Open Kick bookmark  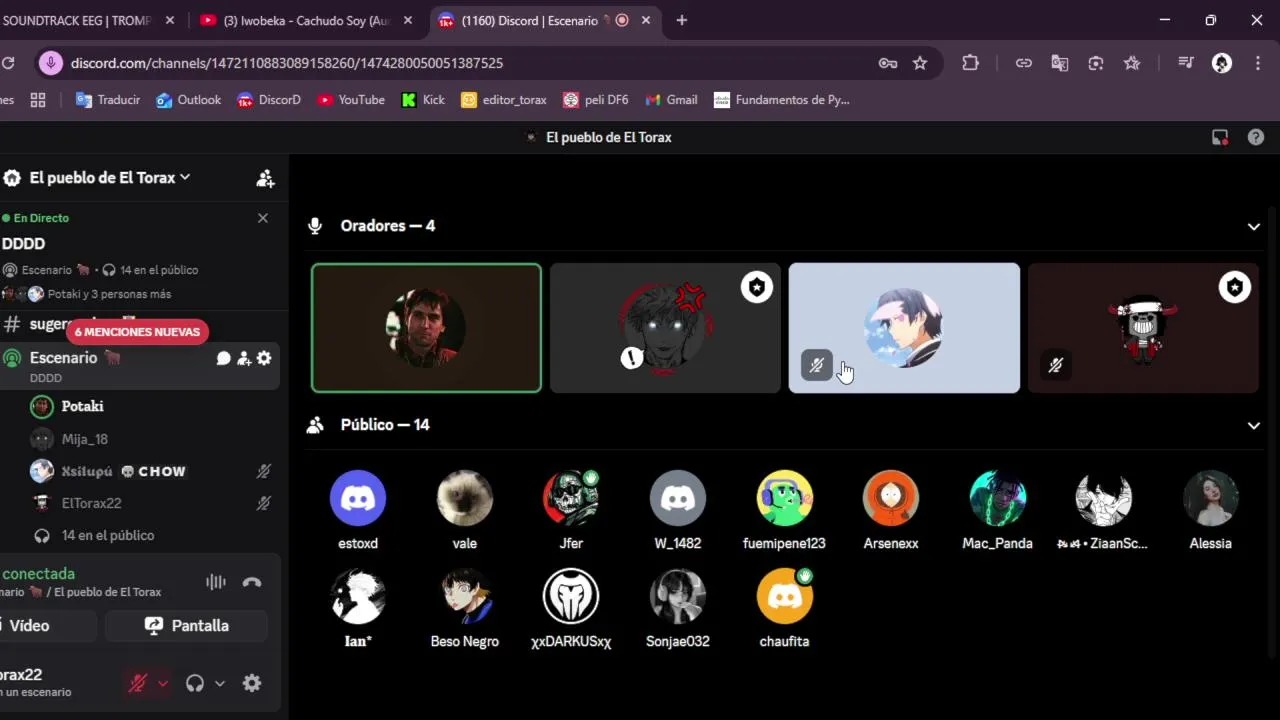tap(423, 100)
